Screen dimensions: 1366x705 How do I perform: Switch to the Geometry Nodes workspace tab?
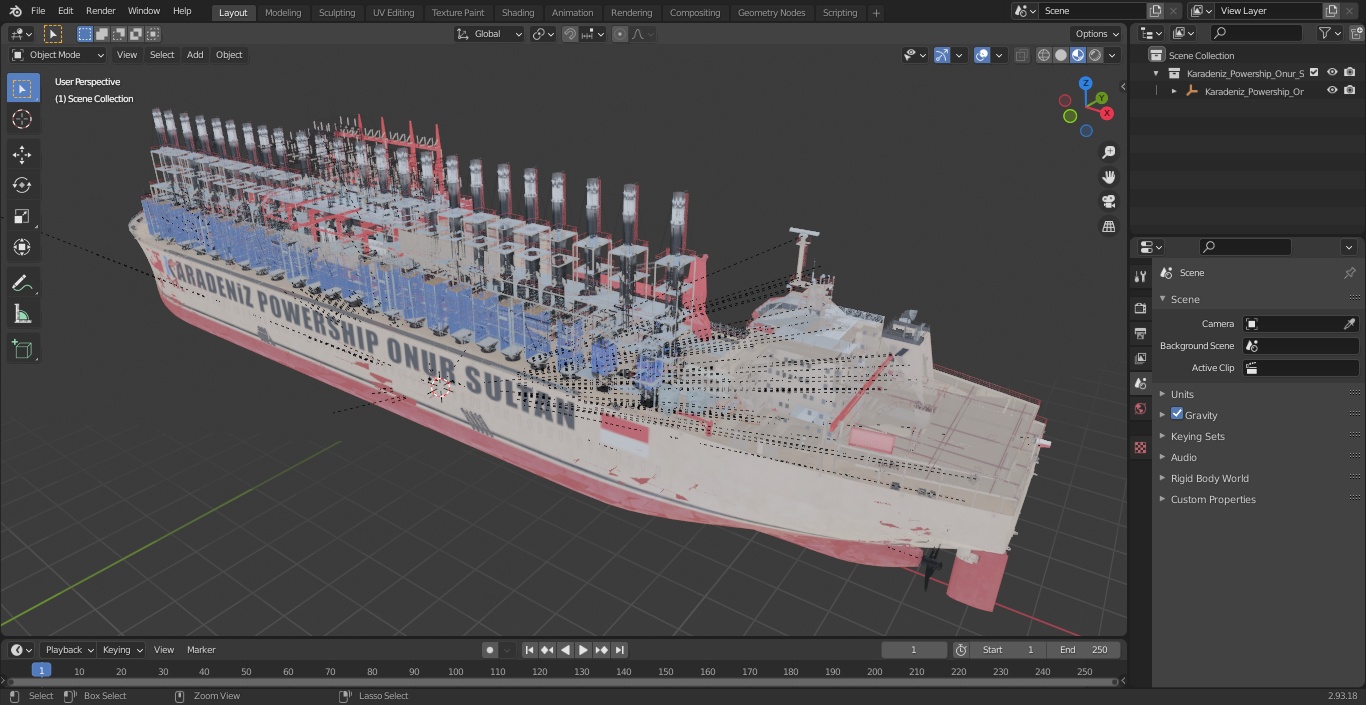[771, 12]
